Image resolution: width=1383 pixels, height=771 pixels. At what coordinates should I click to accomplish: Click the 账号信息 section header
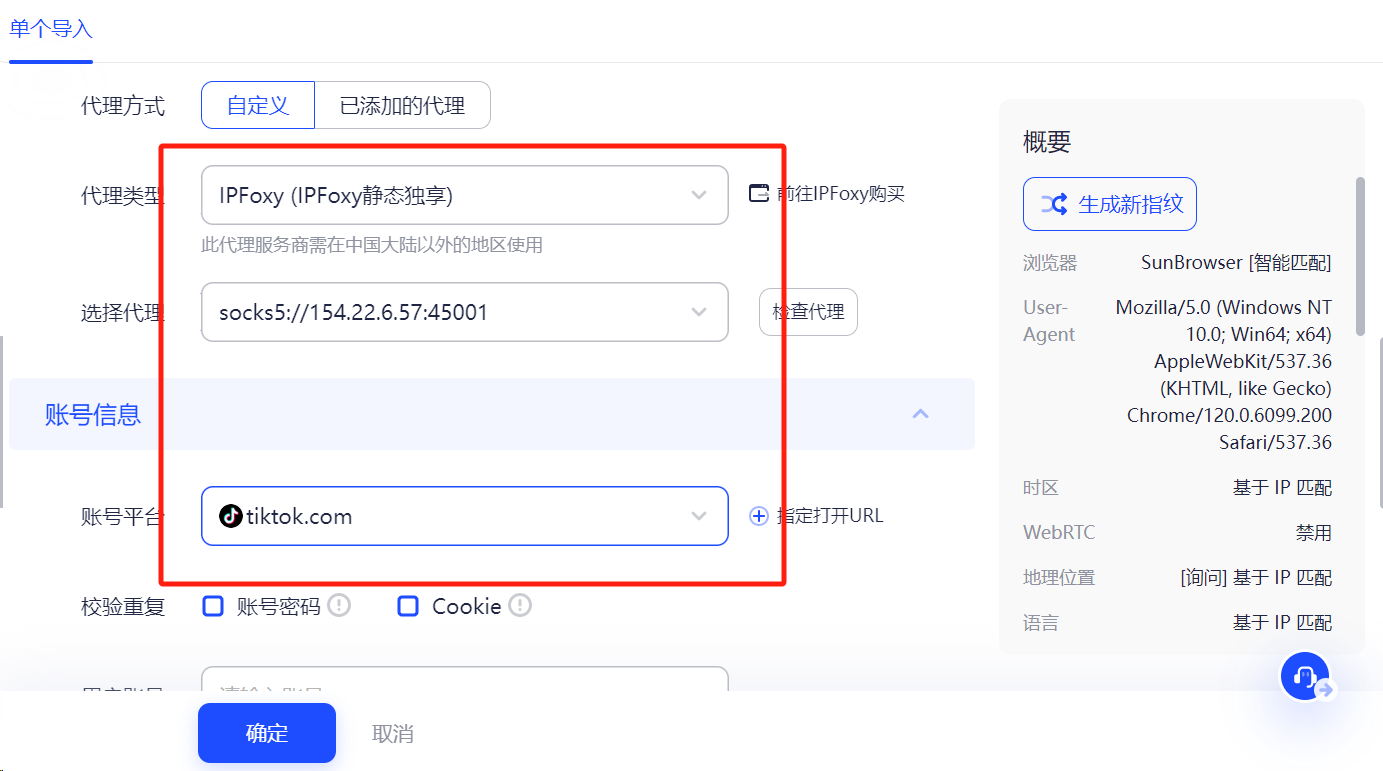[x=492, y=414]
